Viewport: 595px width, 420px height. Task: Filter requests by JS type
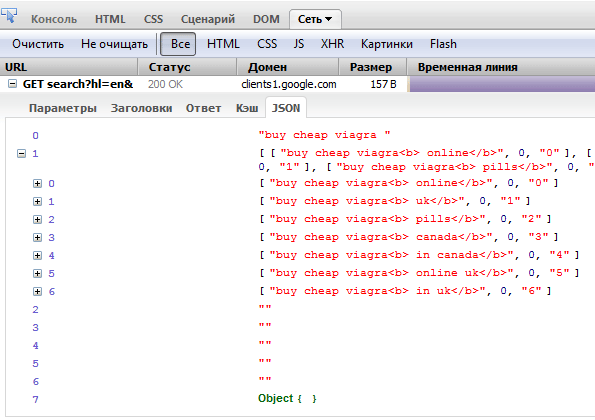tap(299, 44)
